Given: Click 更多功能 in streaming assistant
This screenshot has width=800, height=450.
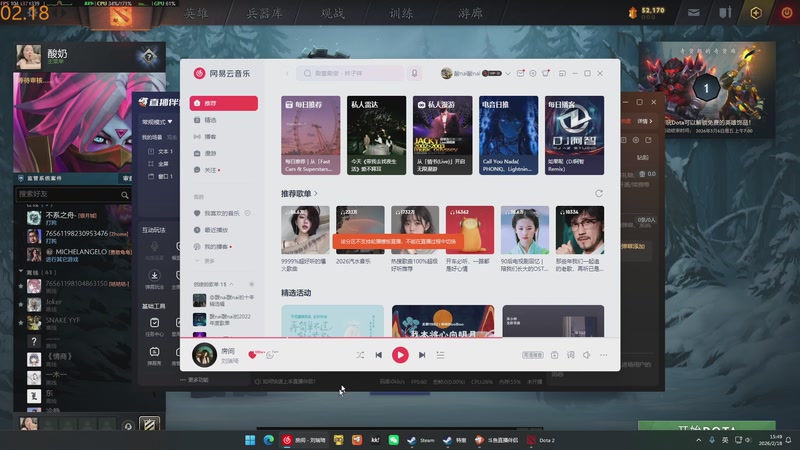Looking at the screenshot, I should point(194,380).
